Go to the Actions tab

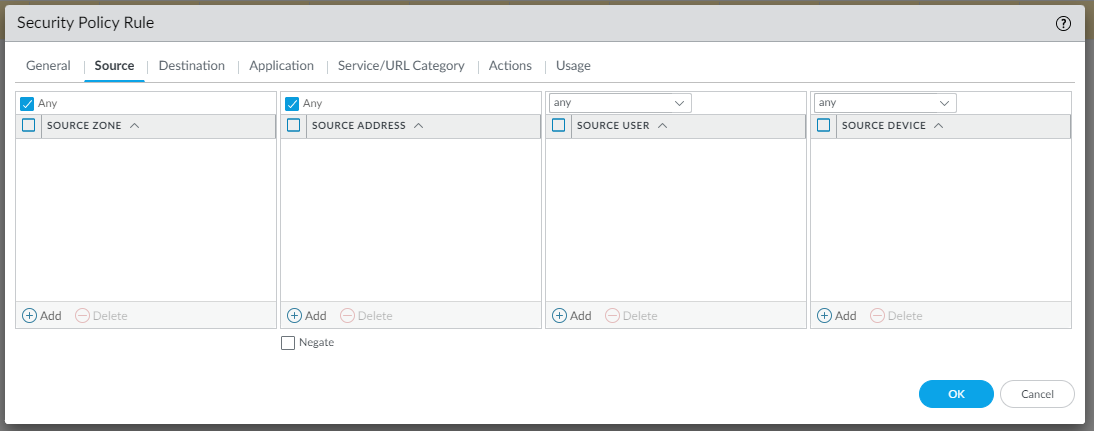coord(510,66)
